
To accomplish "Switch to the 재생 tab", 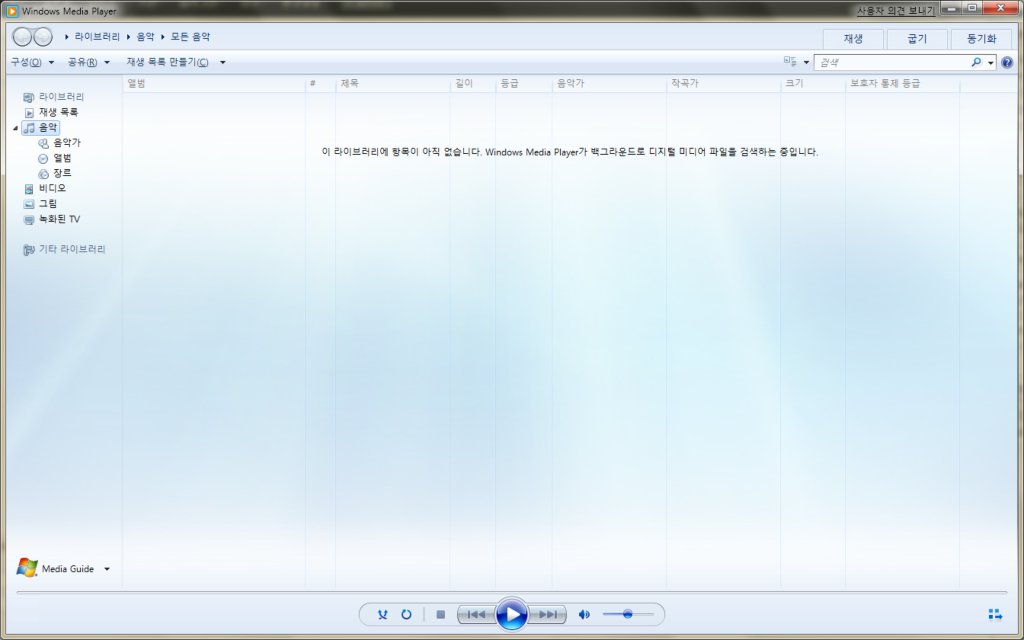I will (x=853, y=39).
